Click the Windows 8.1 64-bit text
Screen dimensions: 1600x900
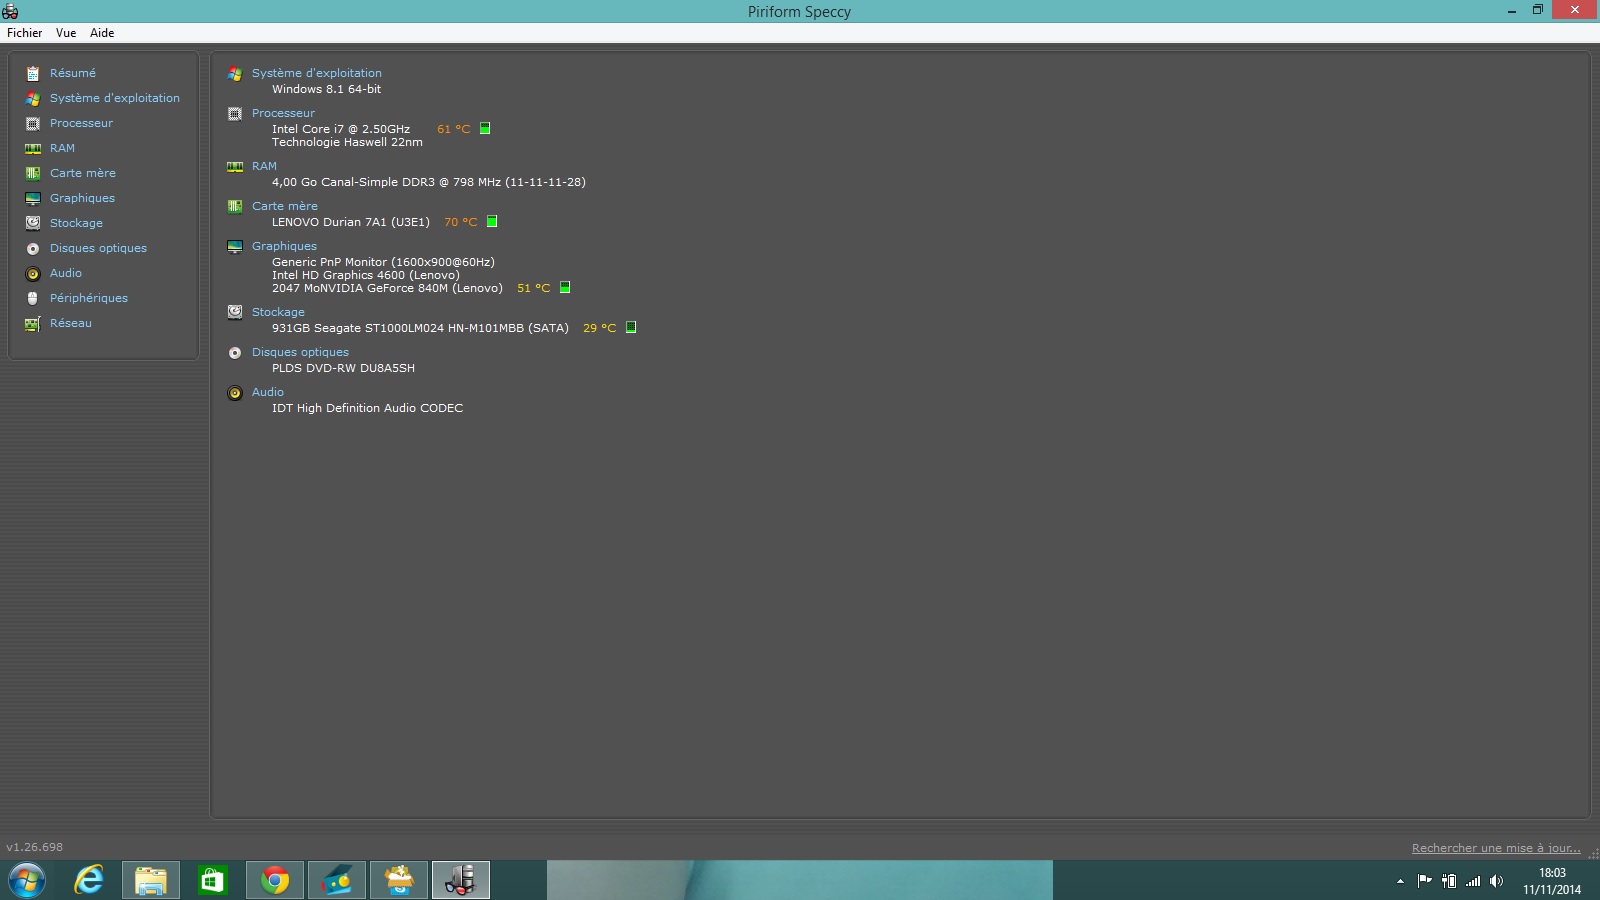click(x=326, y=89)
